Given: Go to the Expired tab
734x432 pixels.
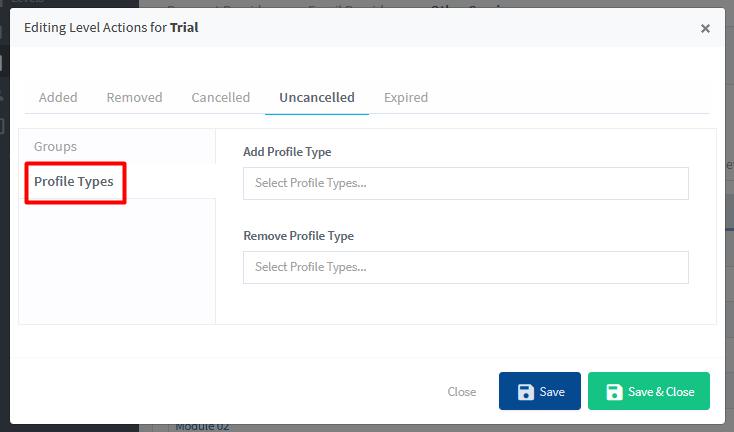Looking at the screenshot, I should tap(406, 97).
